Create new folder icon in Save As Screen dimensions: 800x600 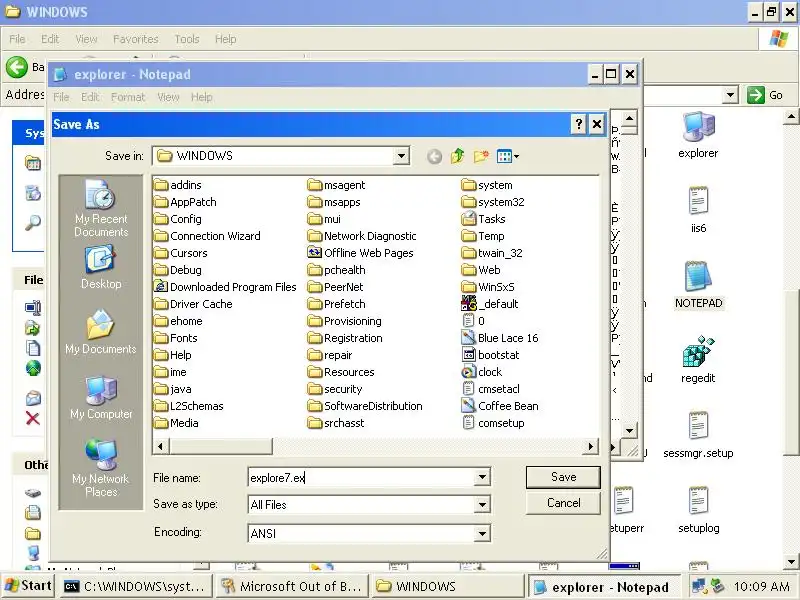[481, 156]
